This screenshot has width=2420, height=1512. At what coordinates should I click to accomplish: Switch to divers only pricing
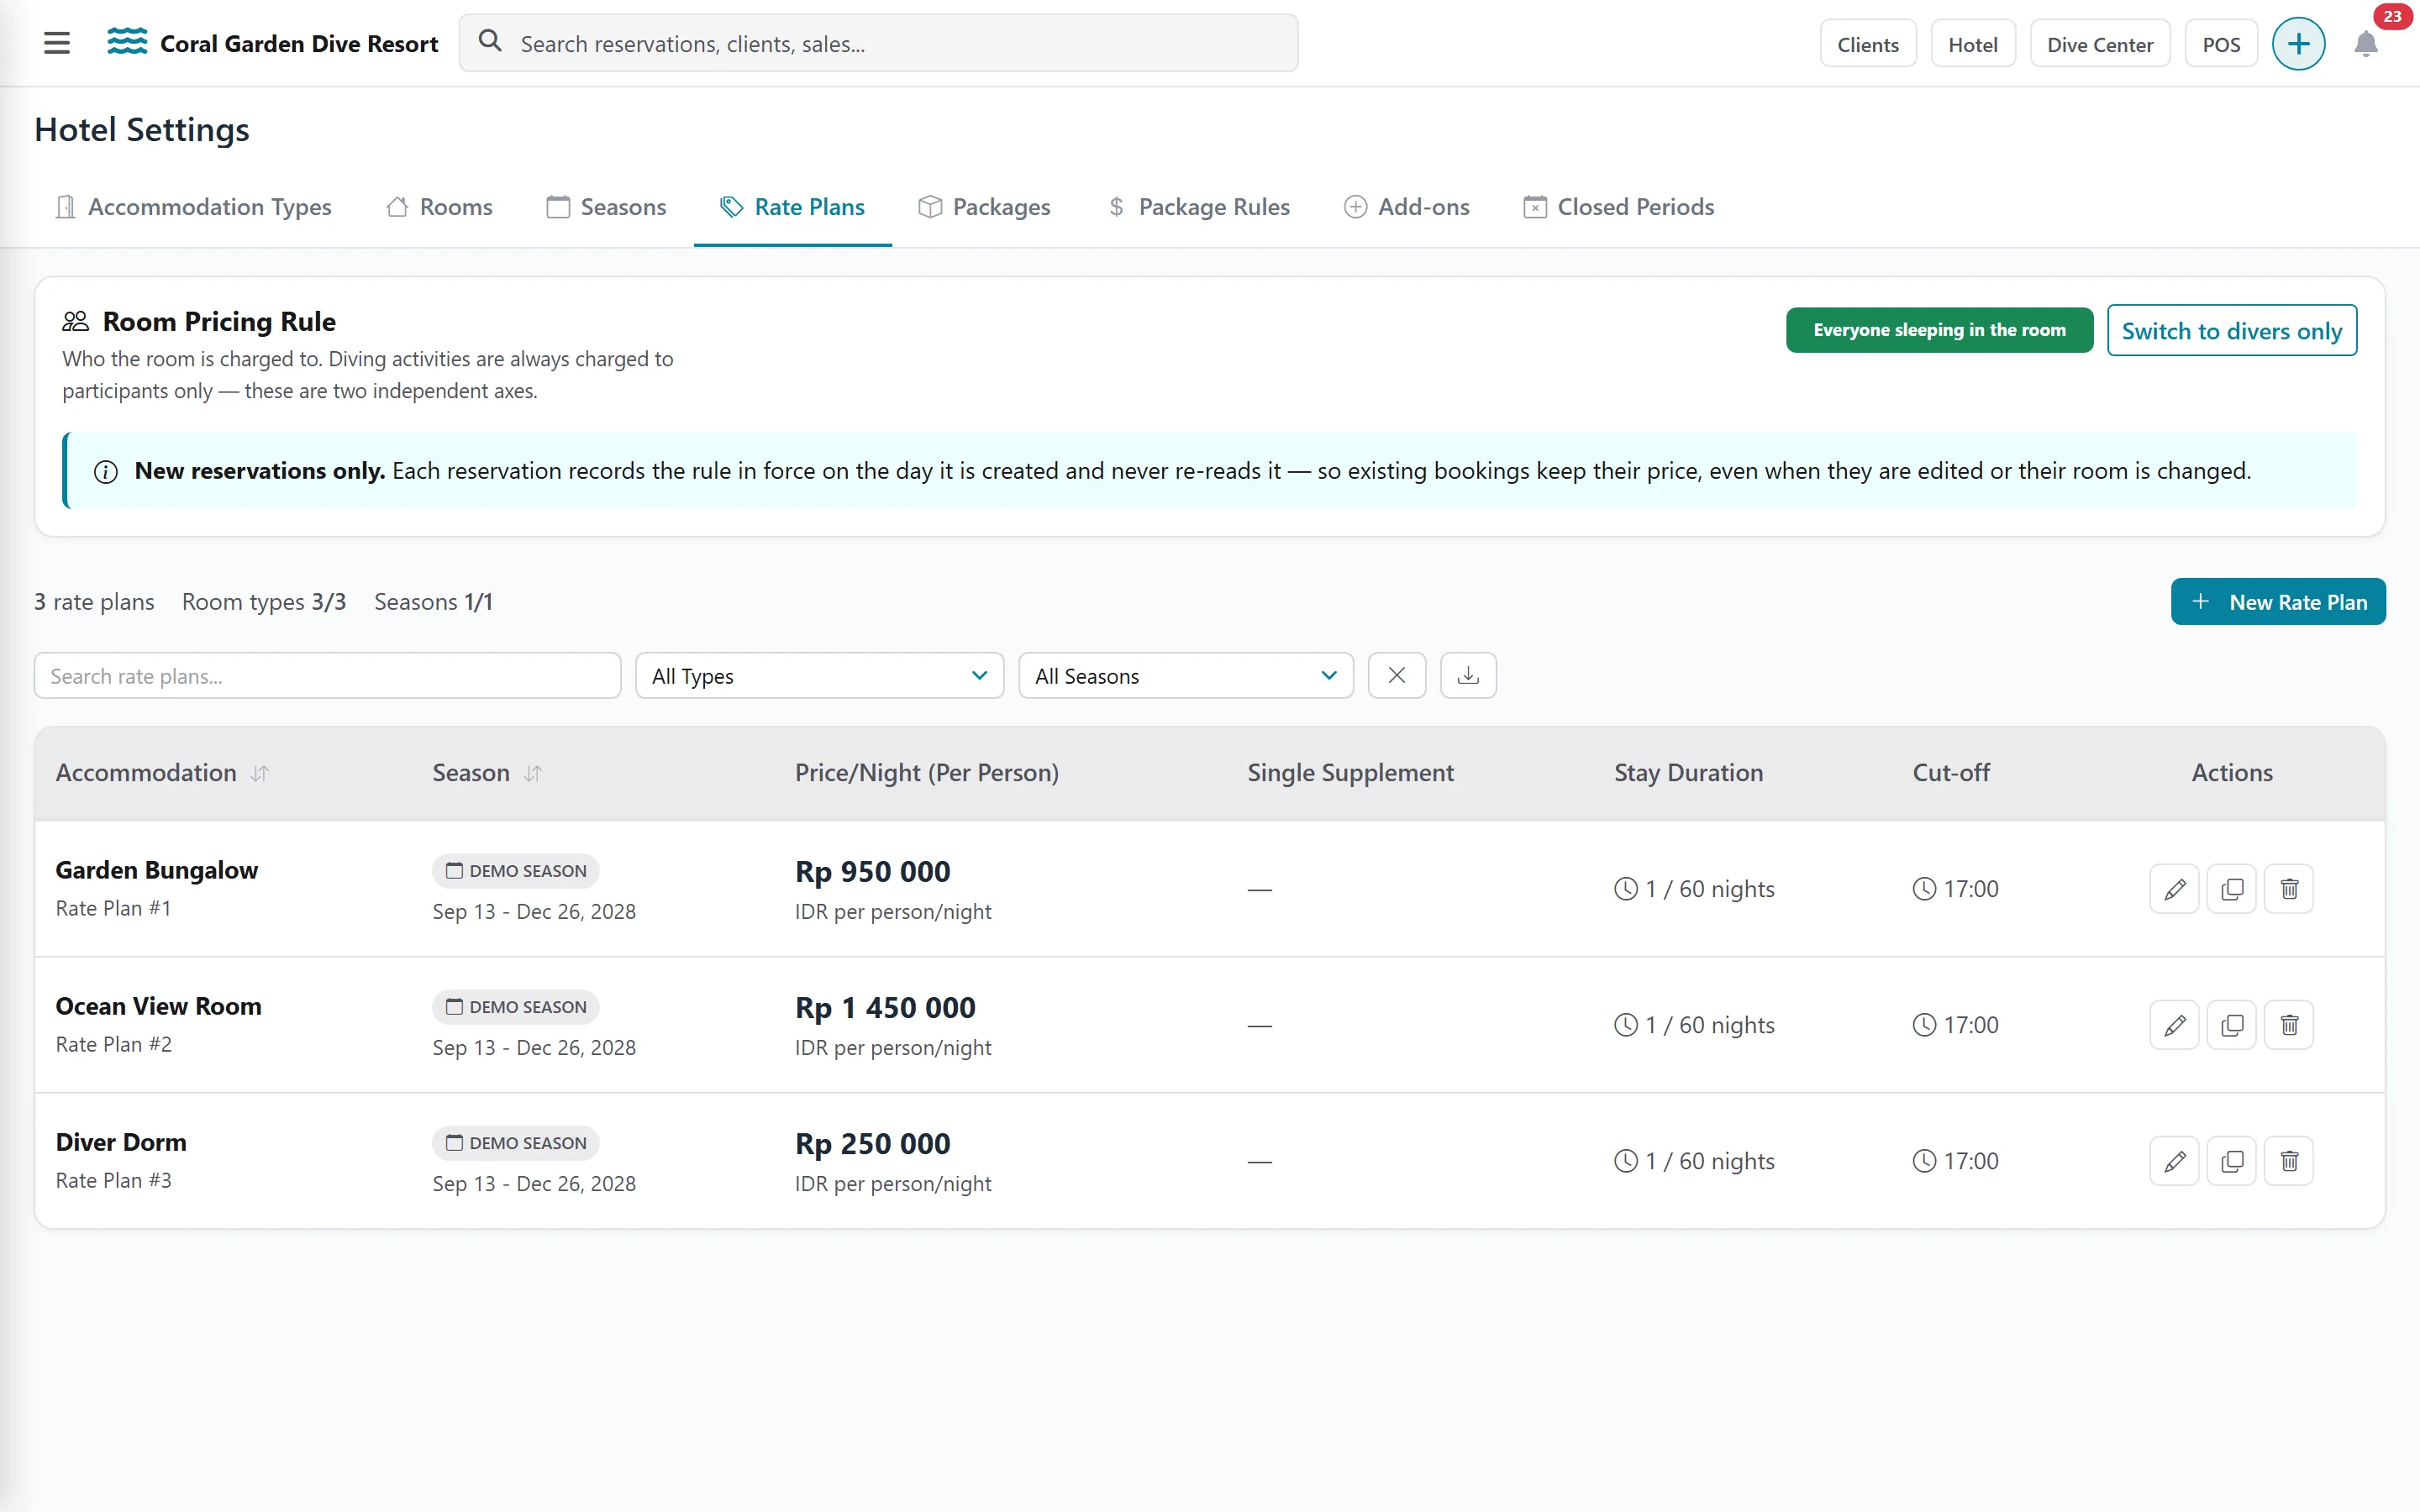tap(2231, 330)
